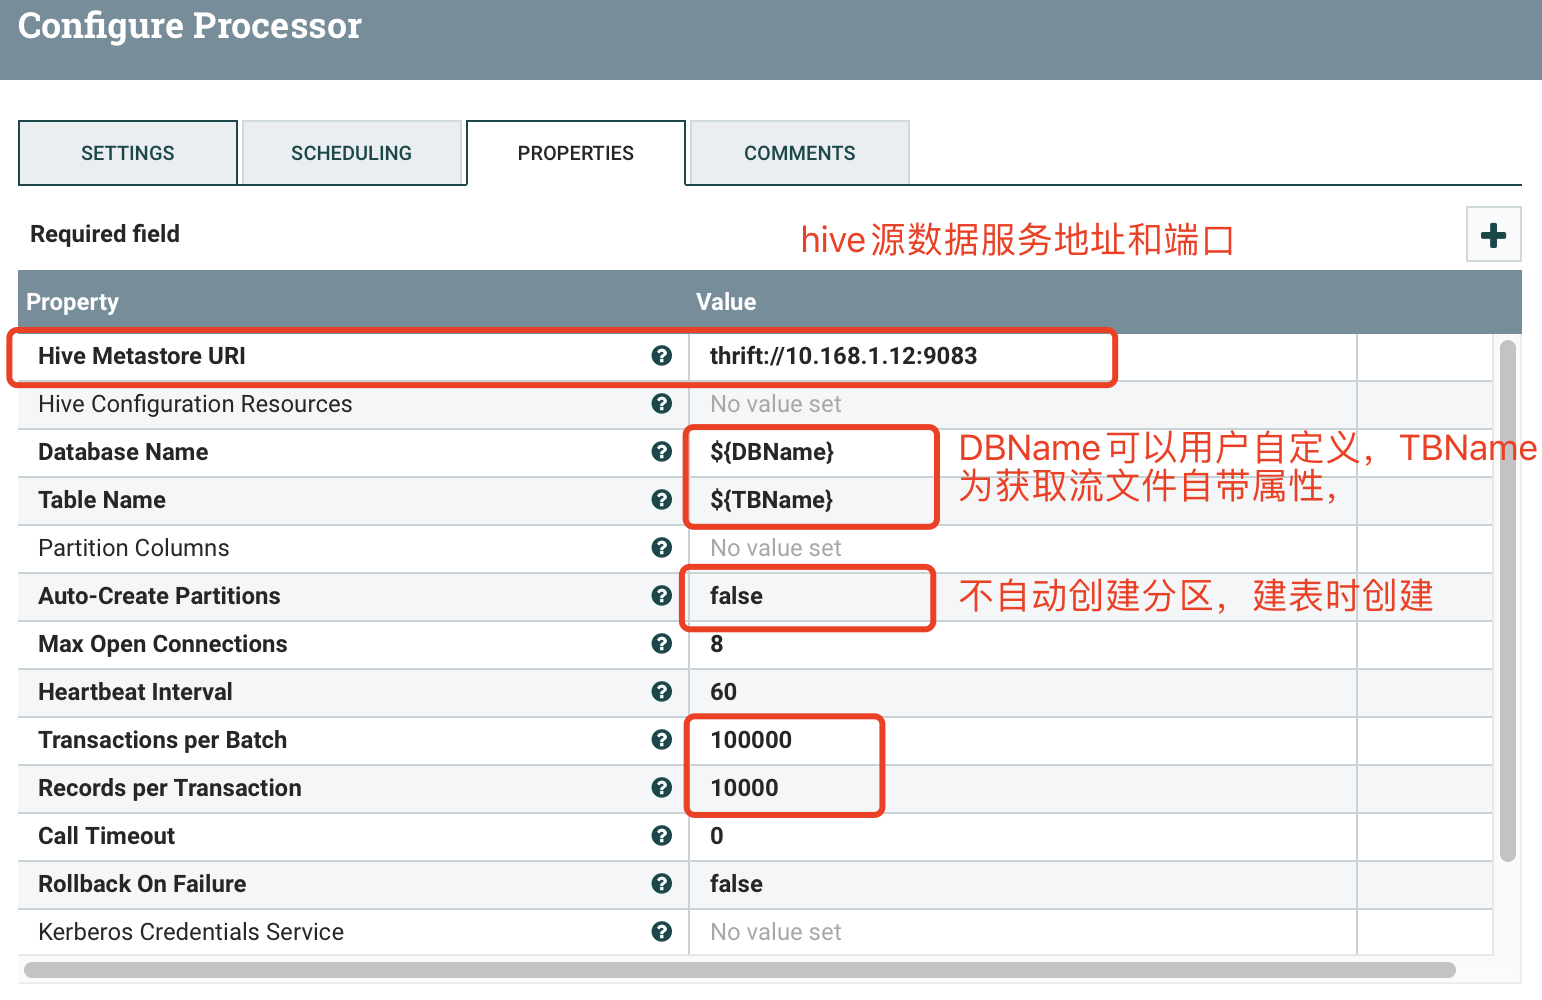This screenshot has width=1542, height=1000.
Task: Open Database Name help tooltip icon
Action: click(x=661, y=452)
